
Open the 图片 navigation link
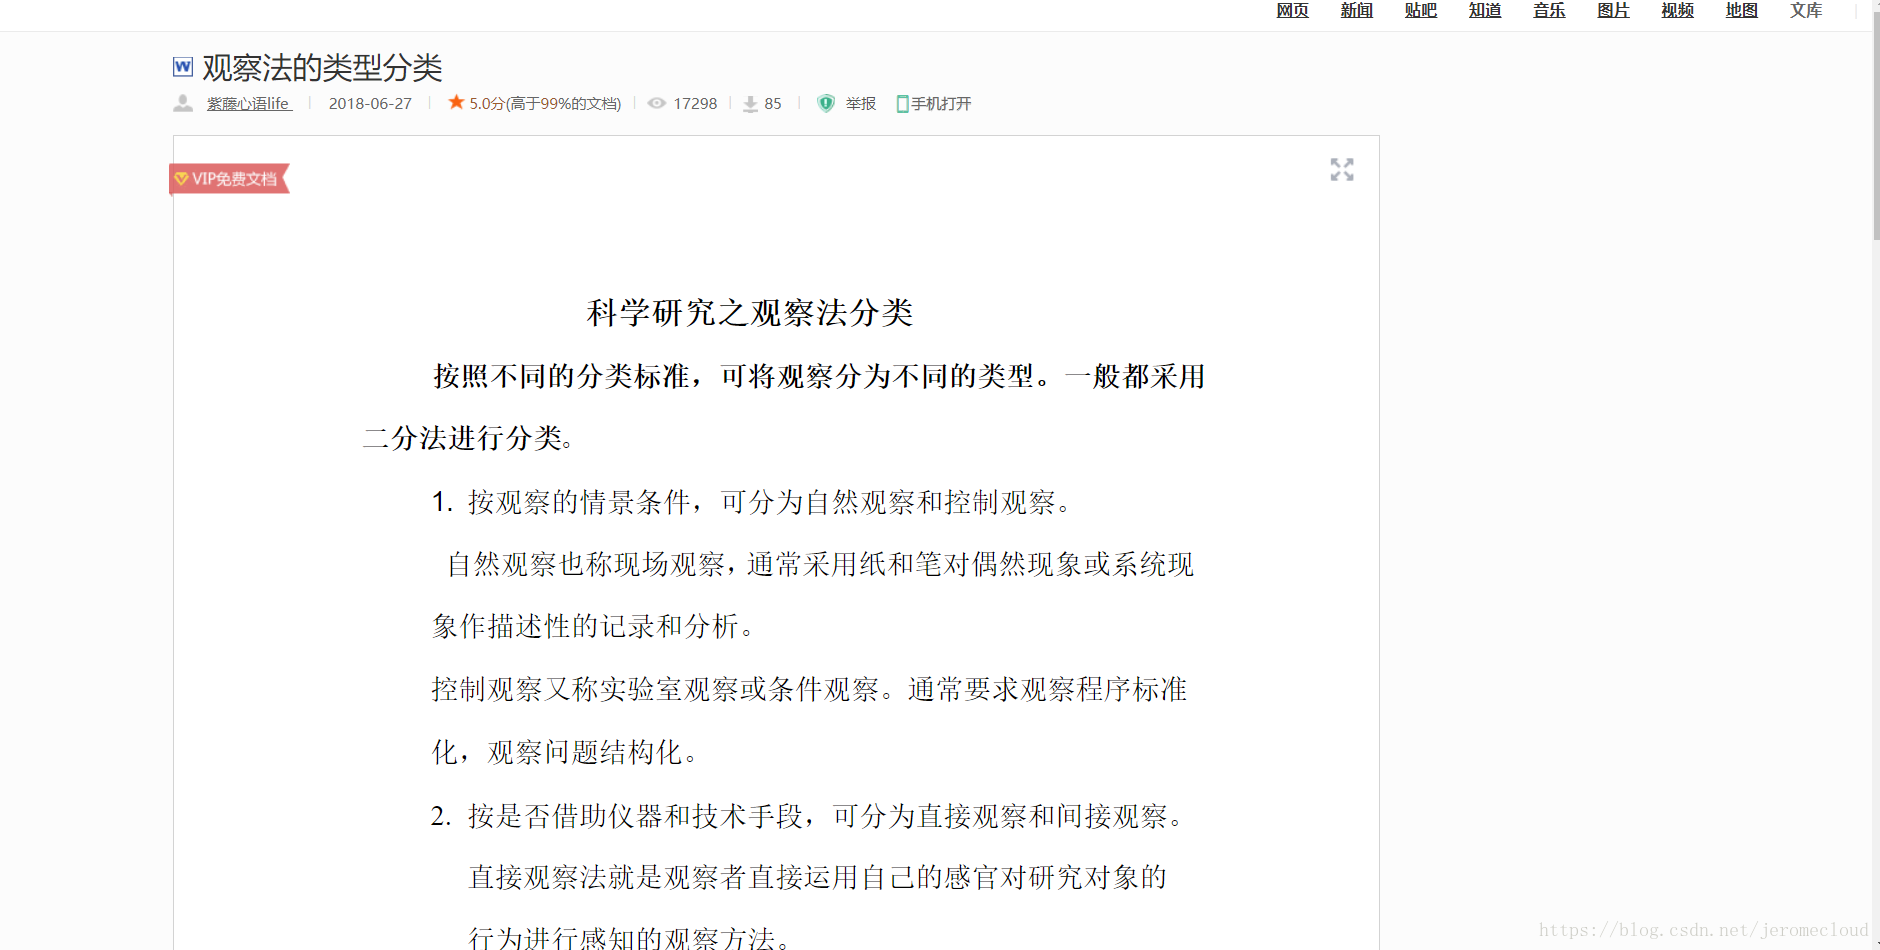pyautogui.click(x=1613, y=11)
